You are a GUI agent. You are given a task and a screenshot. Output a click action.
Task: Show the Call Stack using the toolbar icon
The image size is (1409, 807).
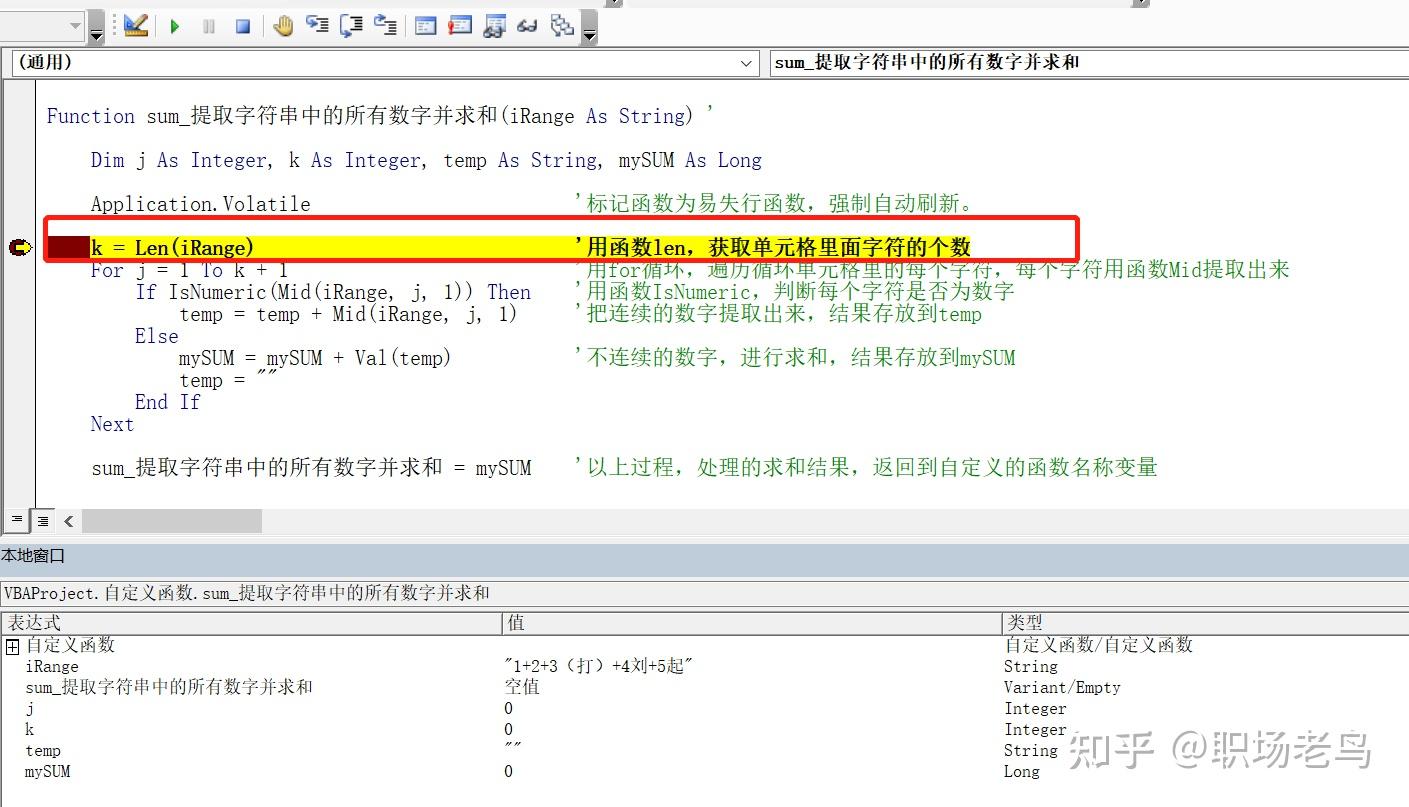click(562, 26)
